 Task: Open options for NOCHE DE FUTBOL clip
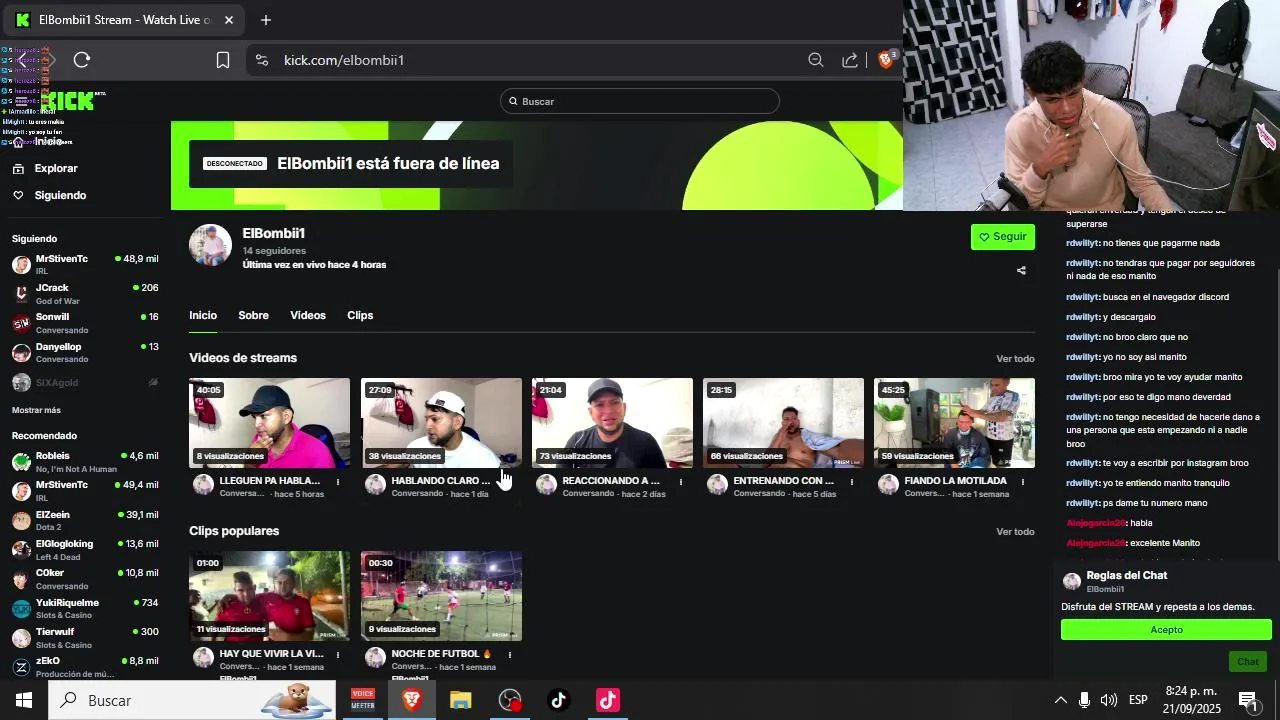[510, 655]
